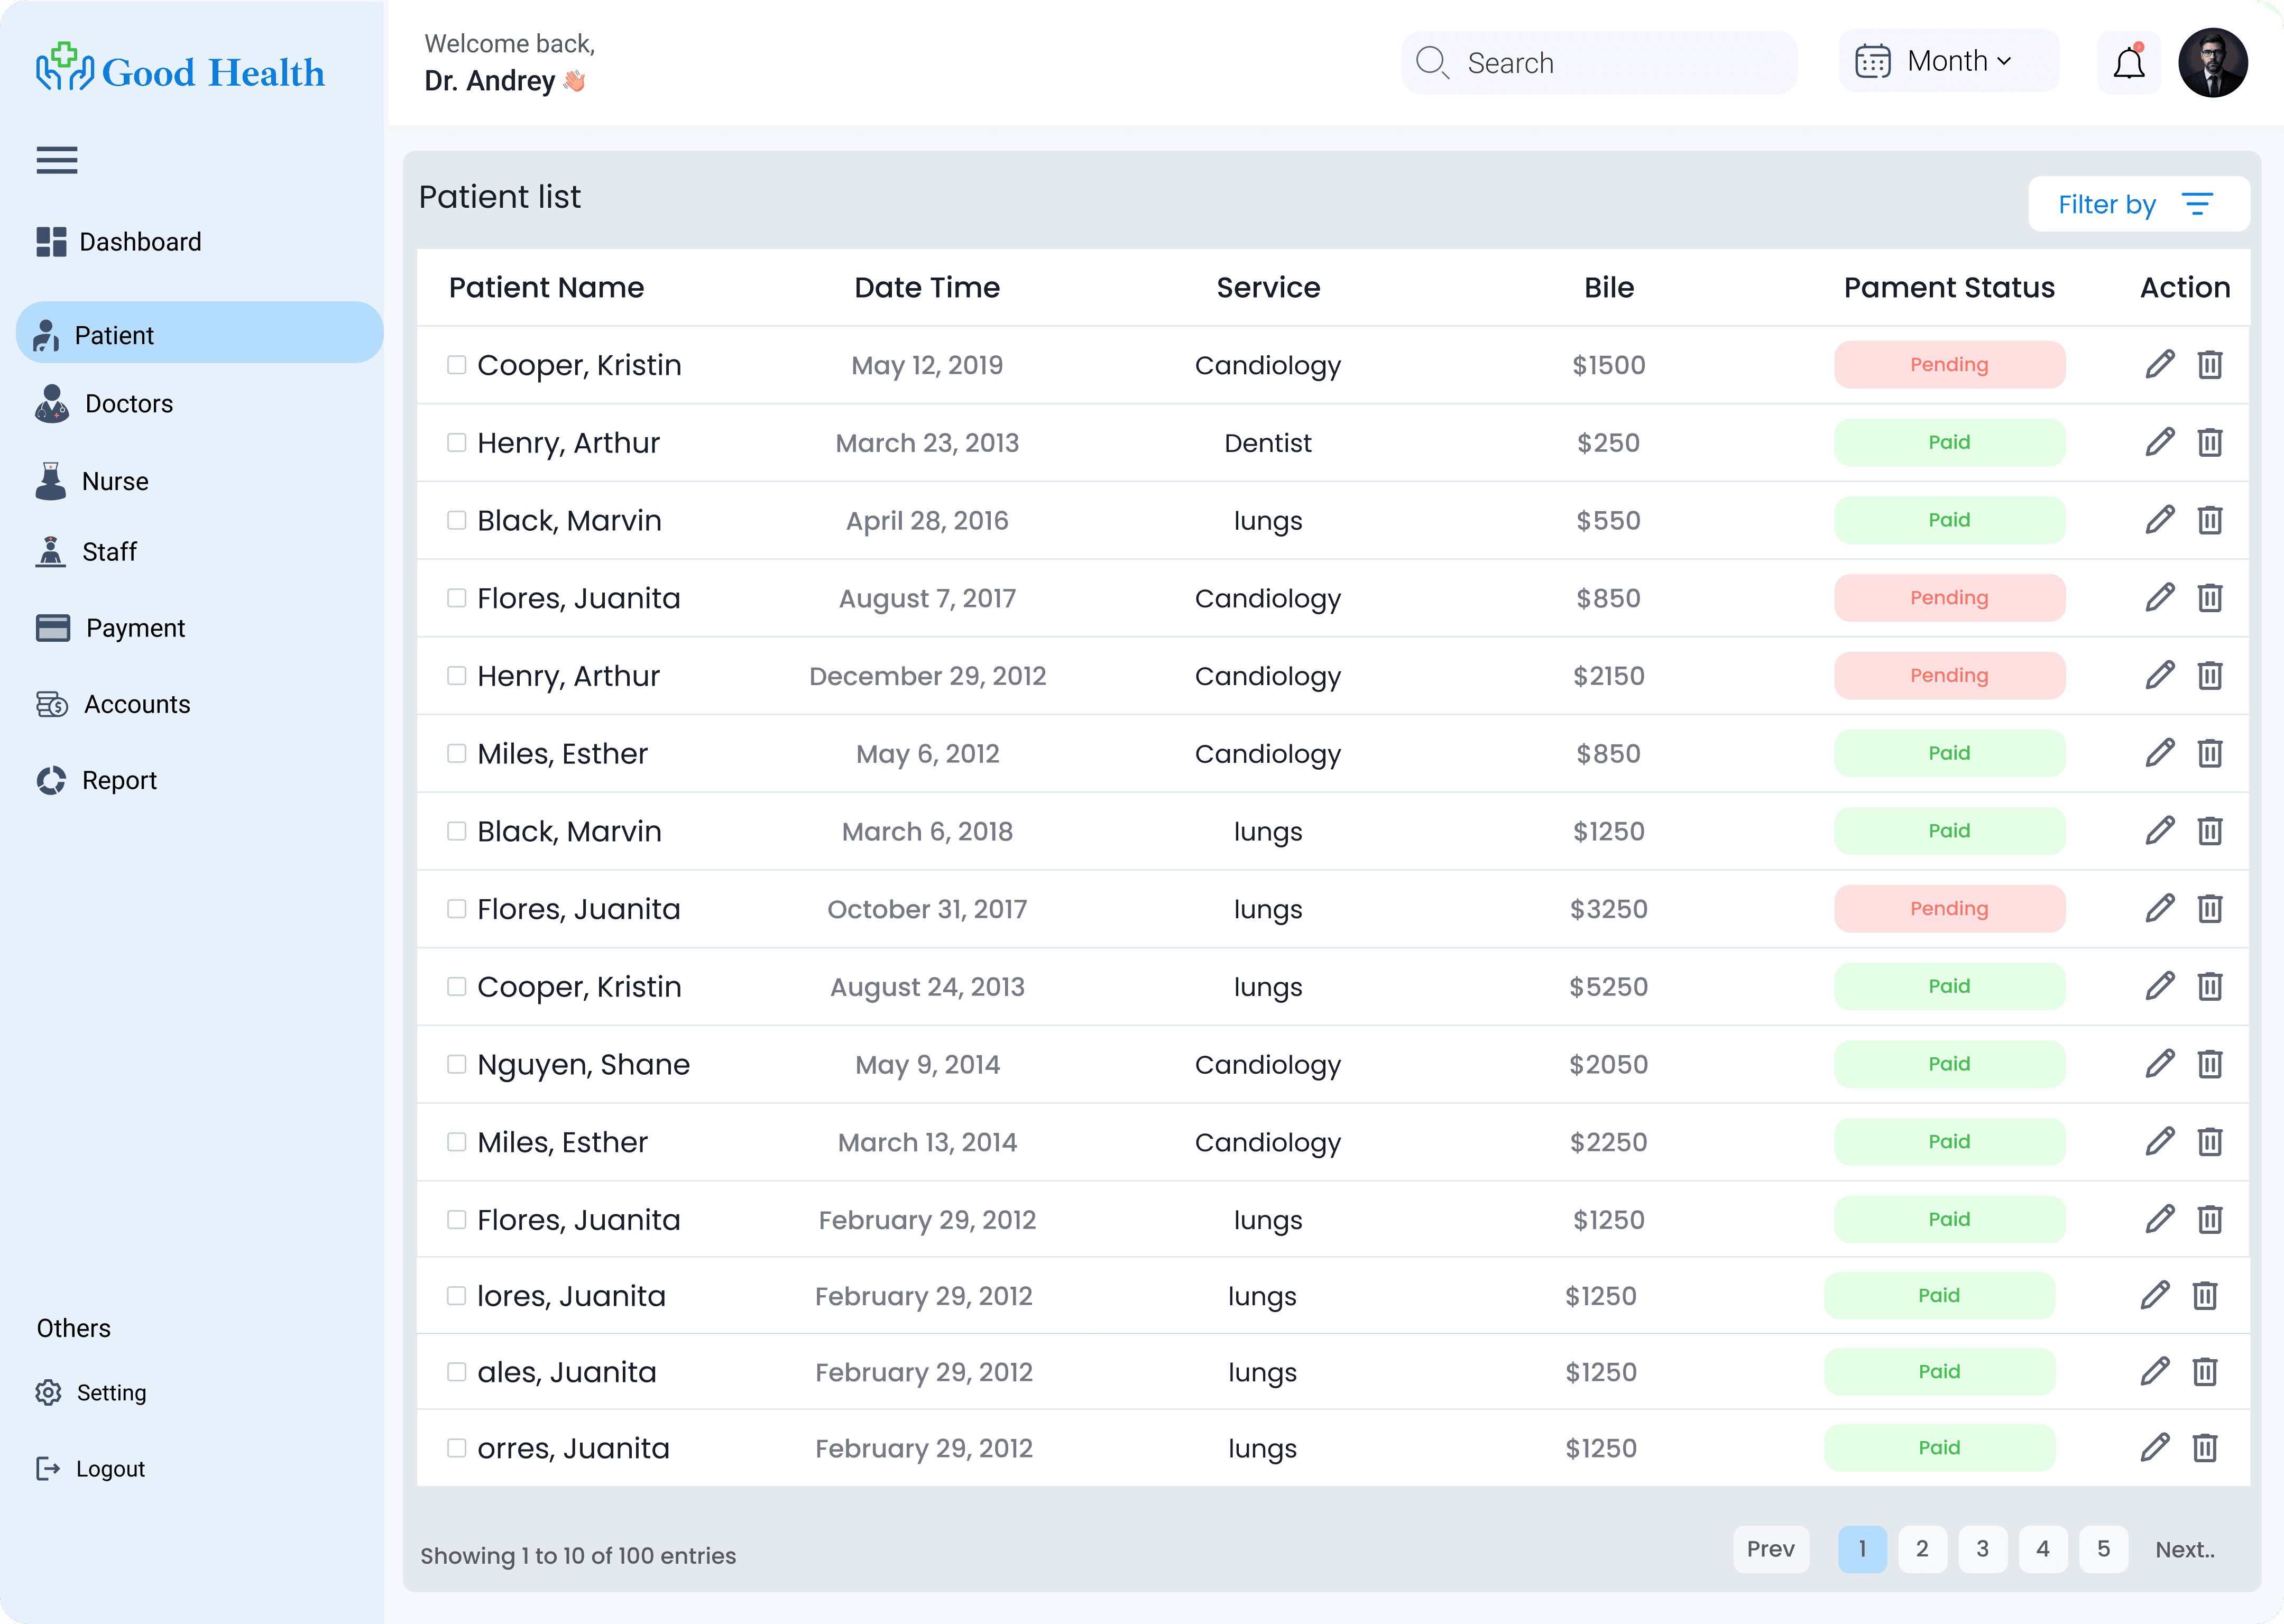
Task: Focus the Search input field
Action: point(1599,63)
